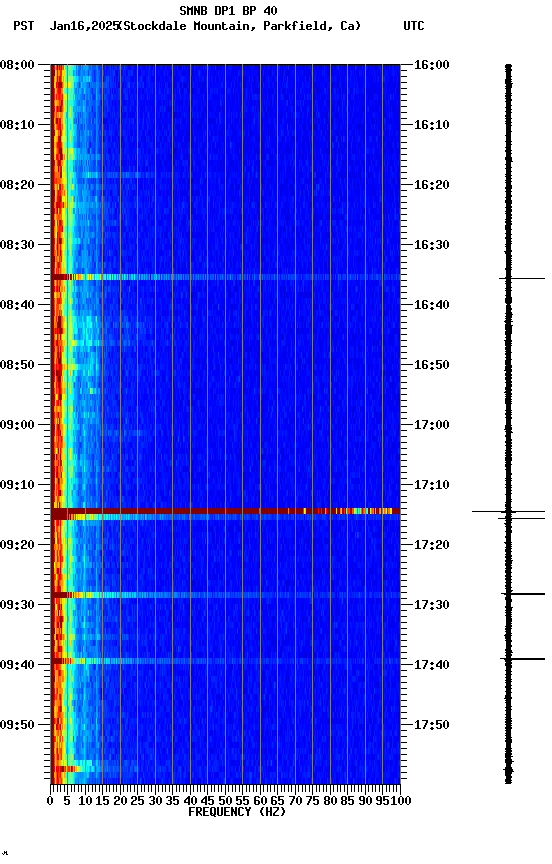The image size is (552, 864).
Task: Click the "FREQUENCY (HZ)" axis label
Action: [x=237, y=812]
